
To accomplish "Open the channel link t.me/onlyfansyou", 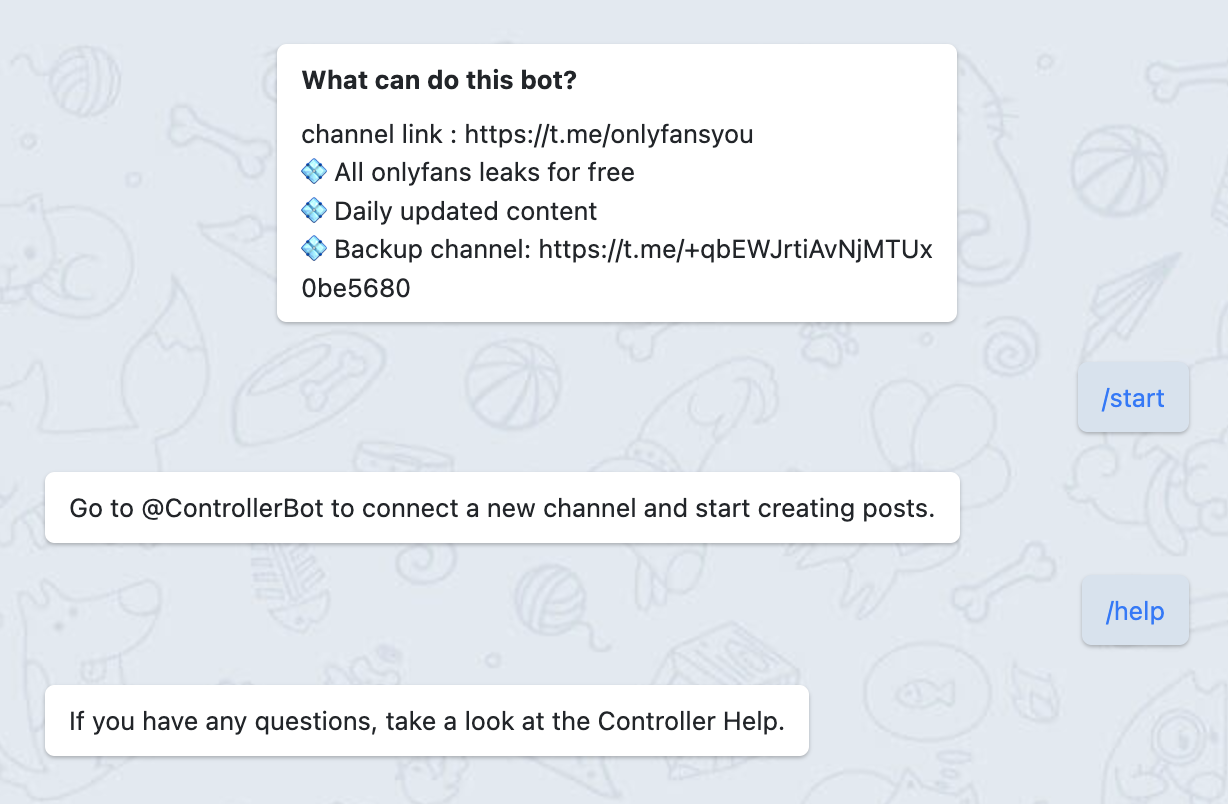I will pos(612,134).
